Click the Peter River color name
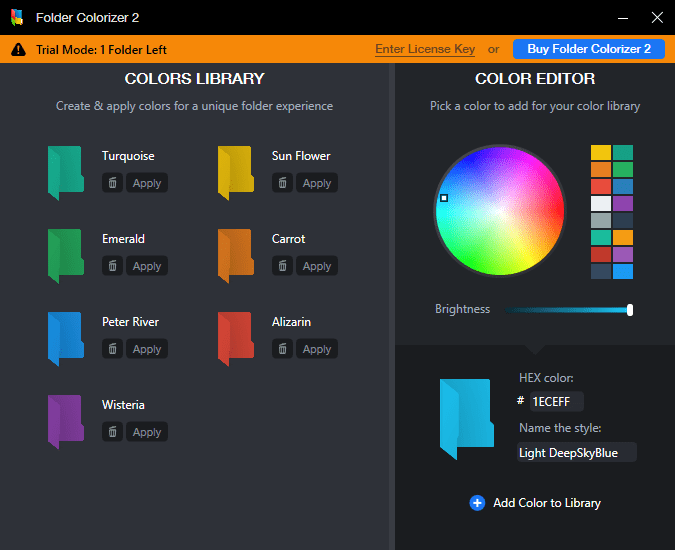 [x=130, y=322]
